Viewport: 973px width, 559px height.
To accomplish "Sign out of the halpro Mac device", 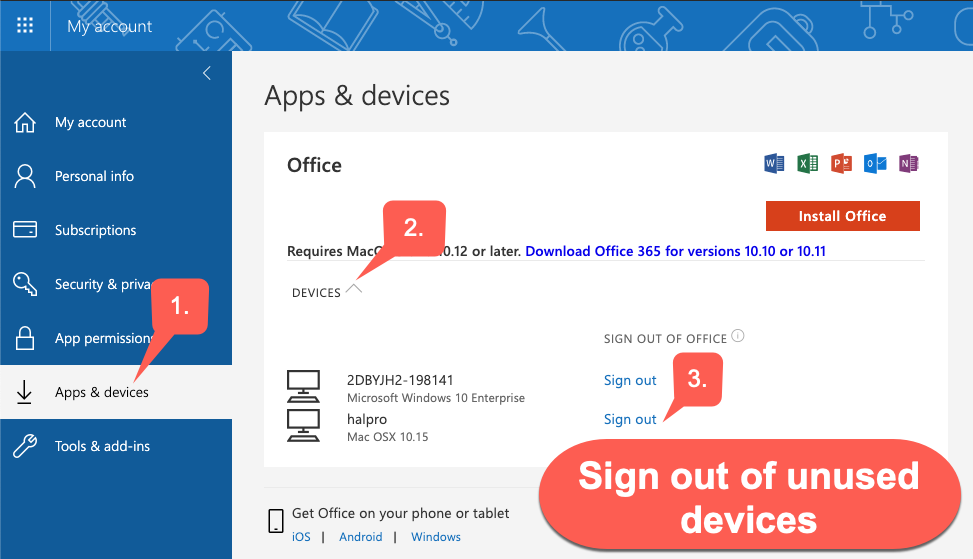I will 630,419.
